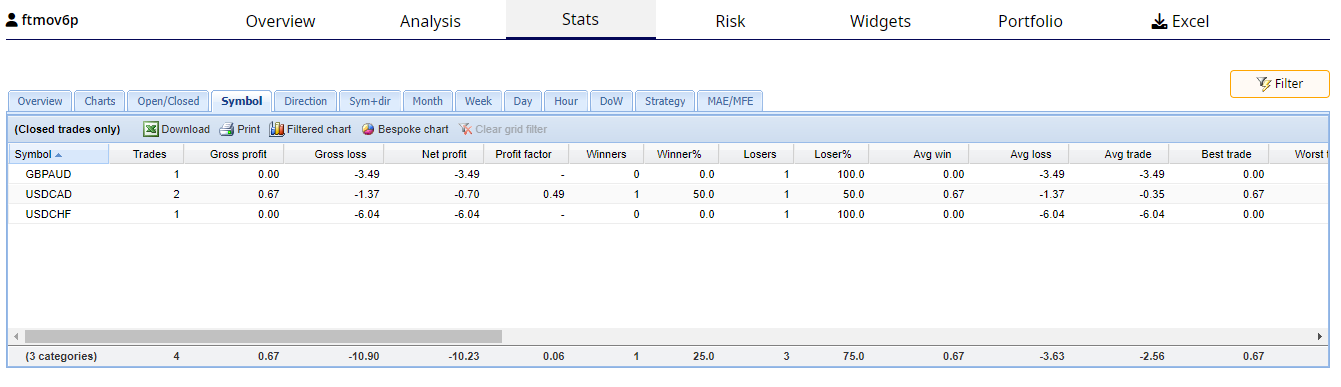This screenshot has height=387, width=1341.
Task: Click the Download text label
Action: [x=186, y=129]
